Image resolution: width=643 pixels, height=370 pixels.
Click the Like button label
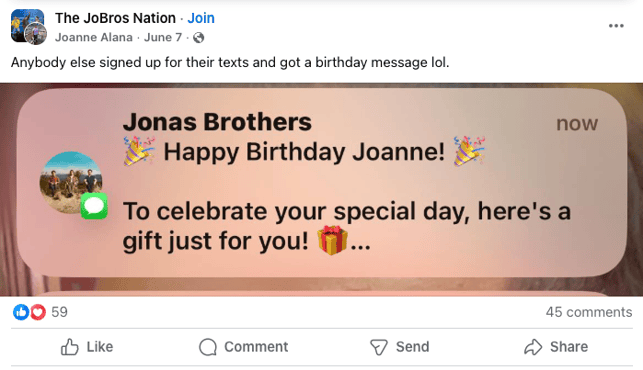point(100,347)
